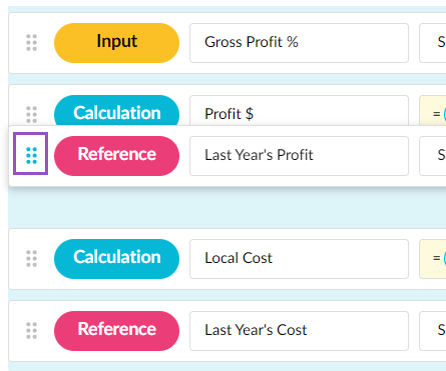
Task: Focus the Profit $ name field
Action: [x=299, y=111]
